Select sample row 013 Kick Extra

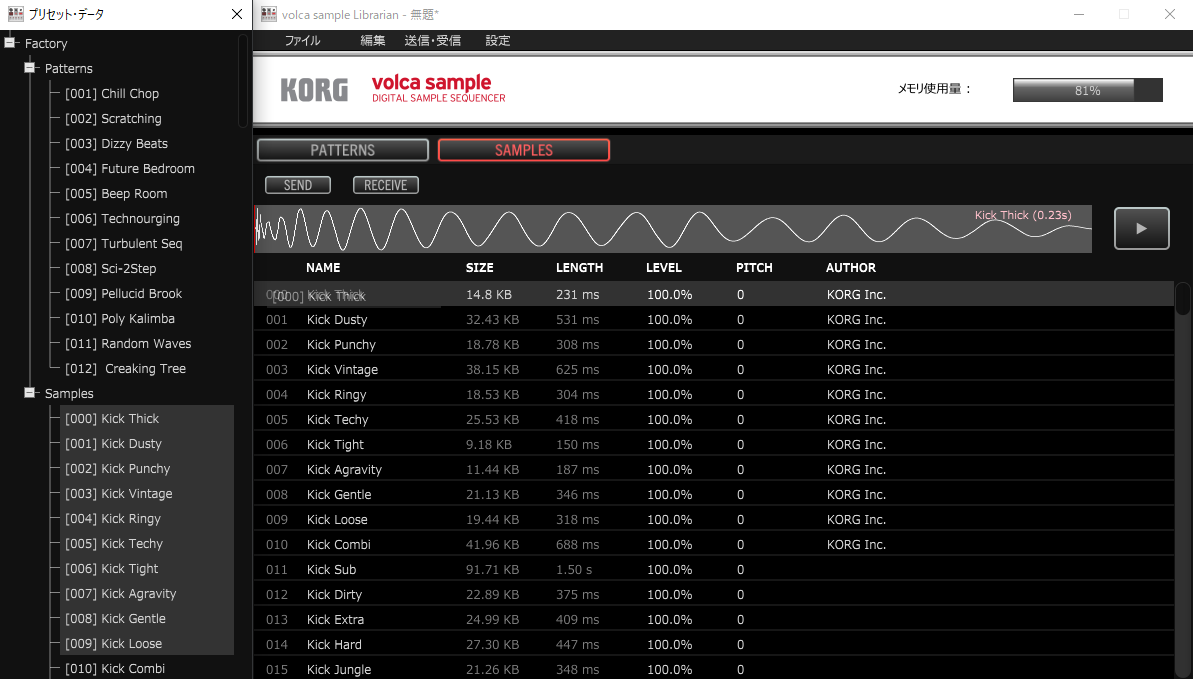(x=714, y=620)
